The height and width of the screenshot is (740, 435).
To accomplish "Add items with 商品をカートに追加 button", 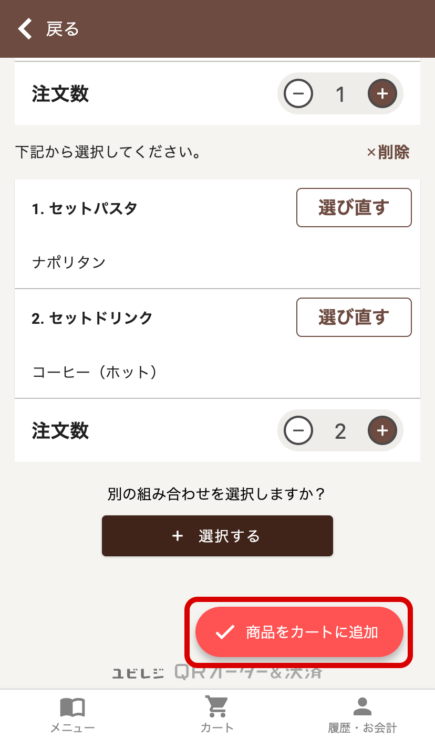I will [x=299, y=632].
